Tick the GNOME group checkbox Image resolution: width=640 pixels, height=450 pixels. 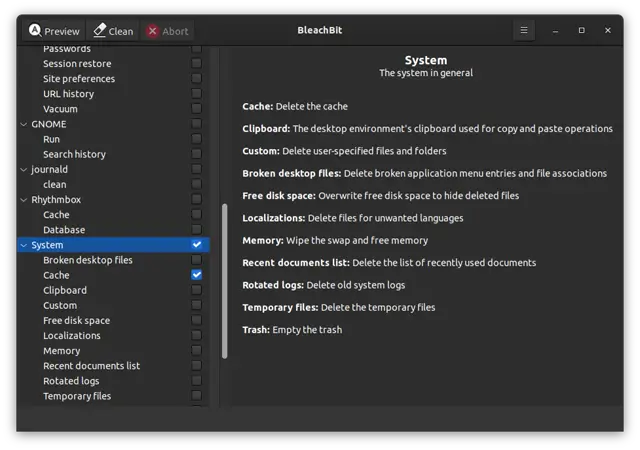197,124
